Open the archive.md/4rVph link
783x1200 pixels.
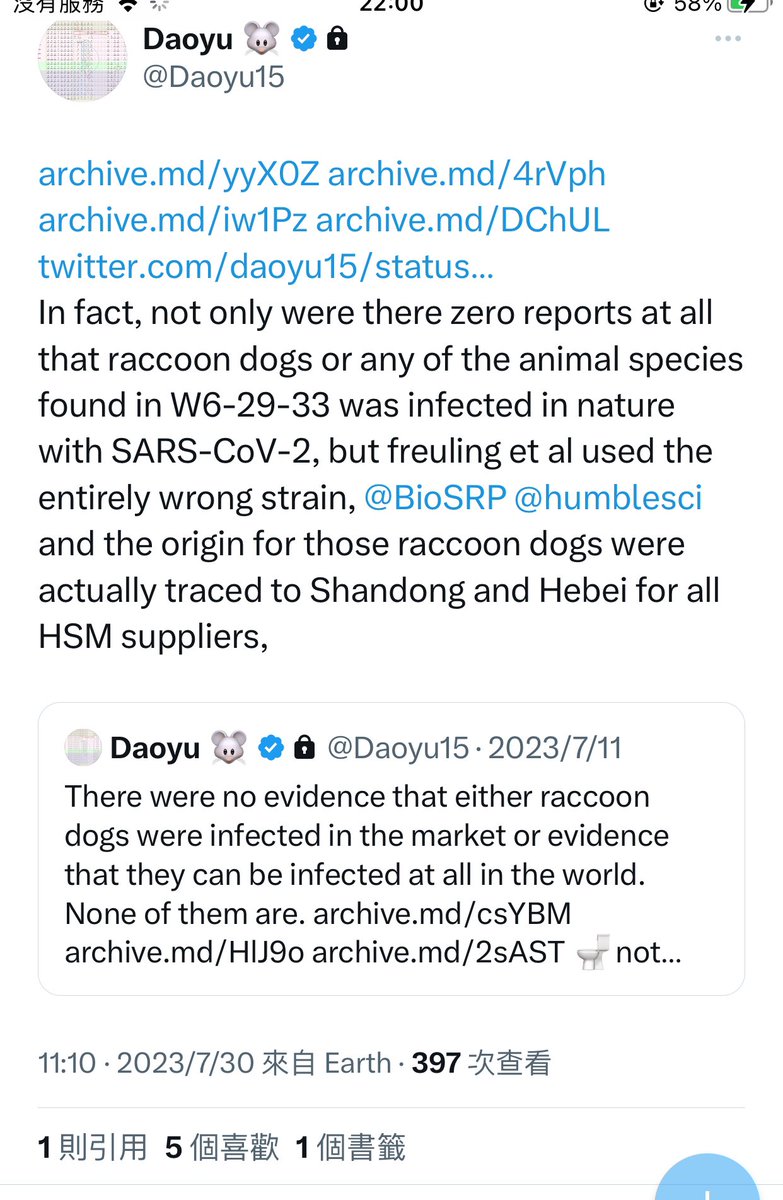click(x=466, y=174)
